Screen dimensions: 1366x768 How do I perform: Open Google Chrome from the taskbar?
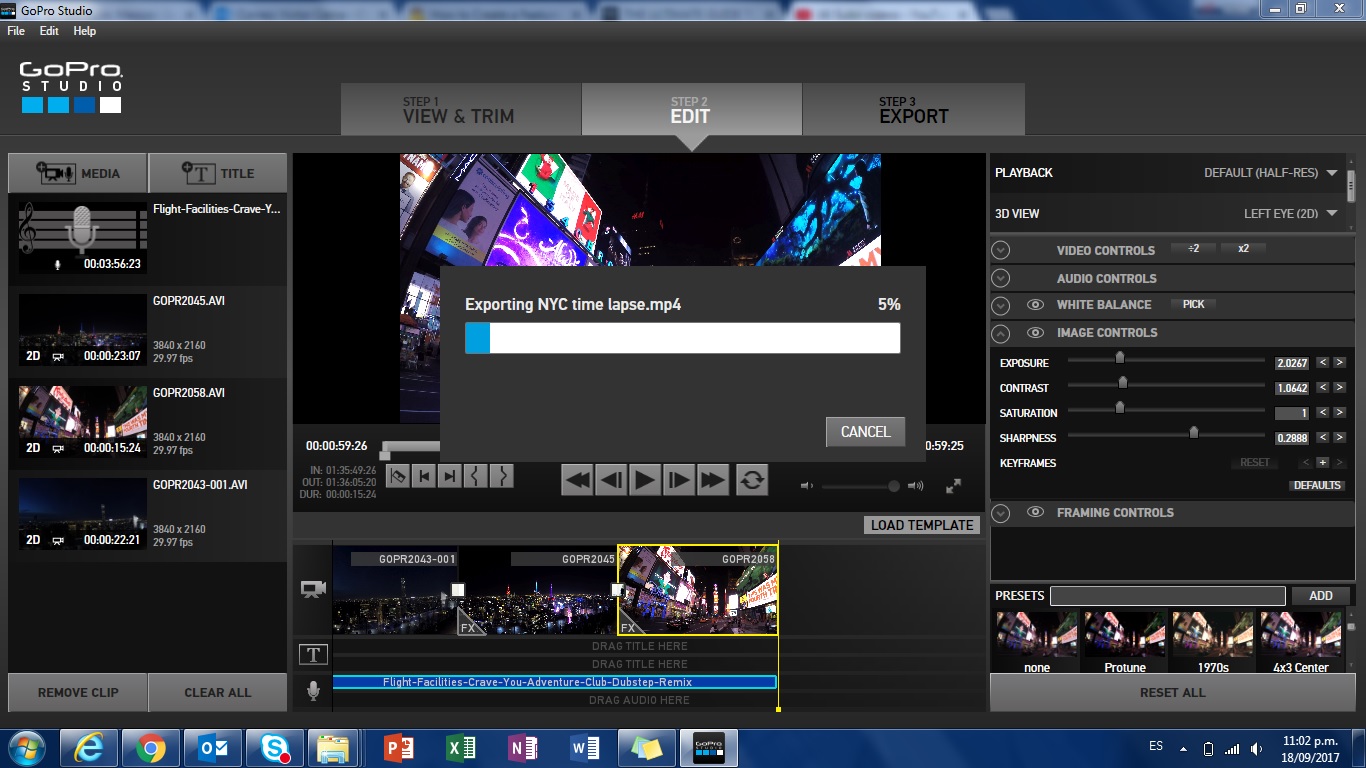pos(151,748)
